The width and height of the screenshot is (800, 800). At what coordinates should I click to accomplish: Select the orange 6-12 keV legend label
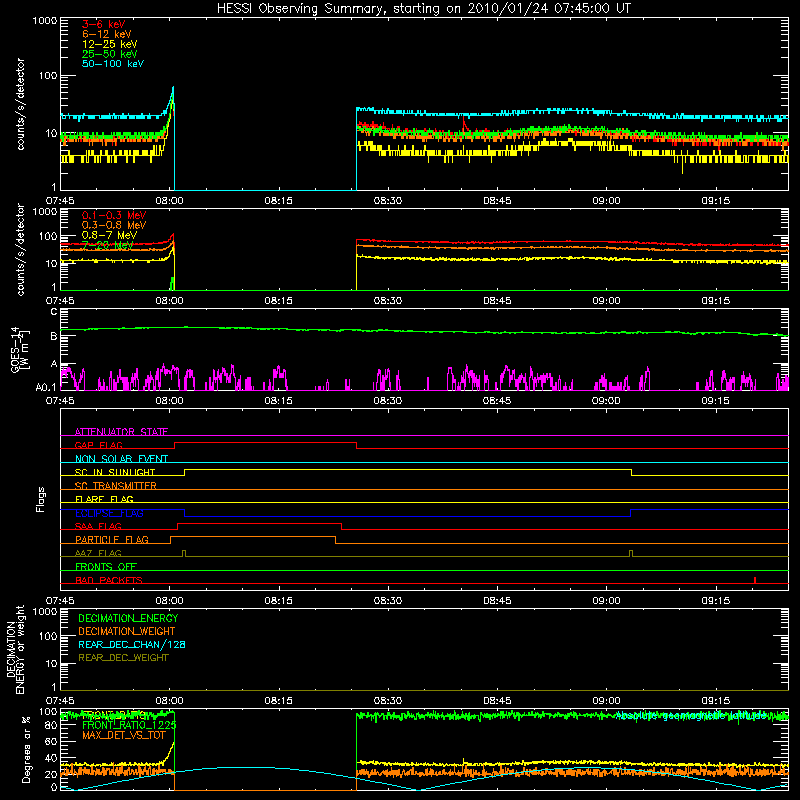[x=107, y=34]
